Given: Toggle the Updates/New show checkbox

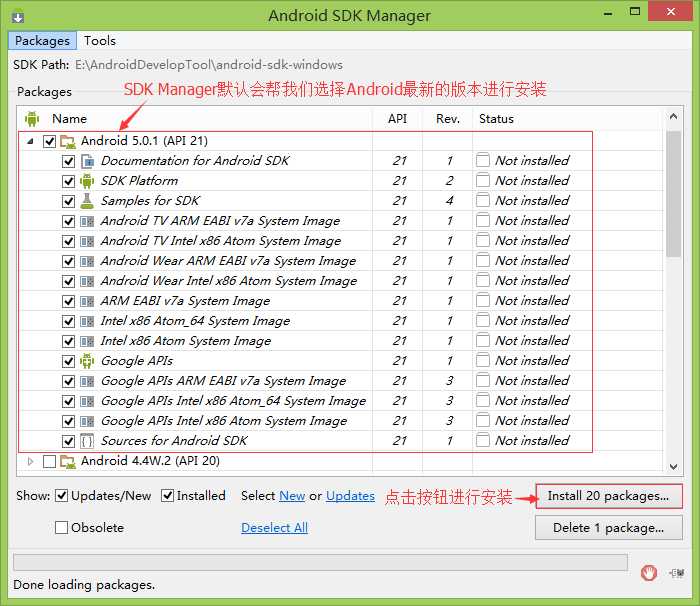Looking at the screenshot, I should tap(62, 496).
